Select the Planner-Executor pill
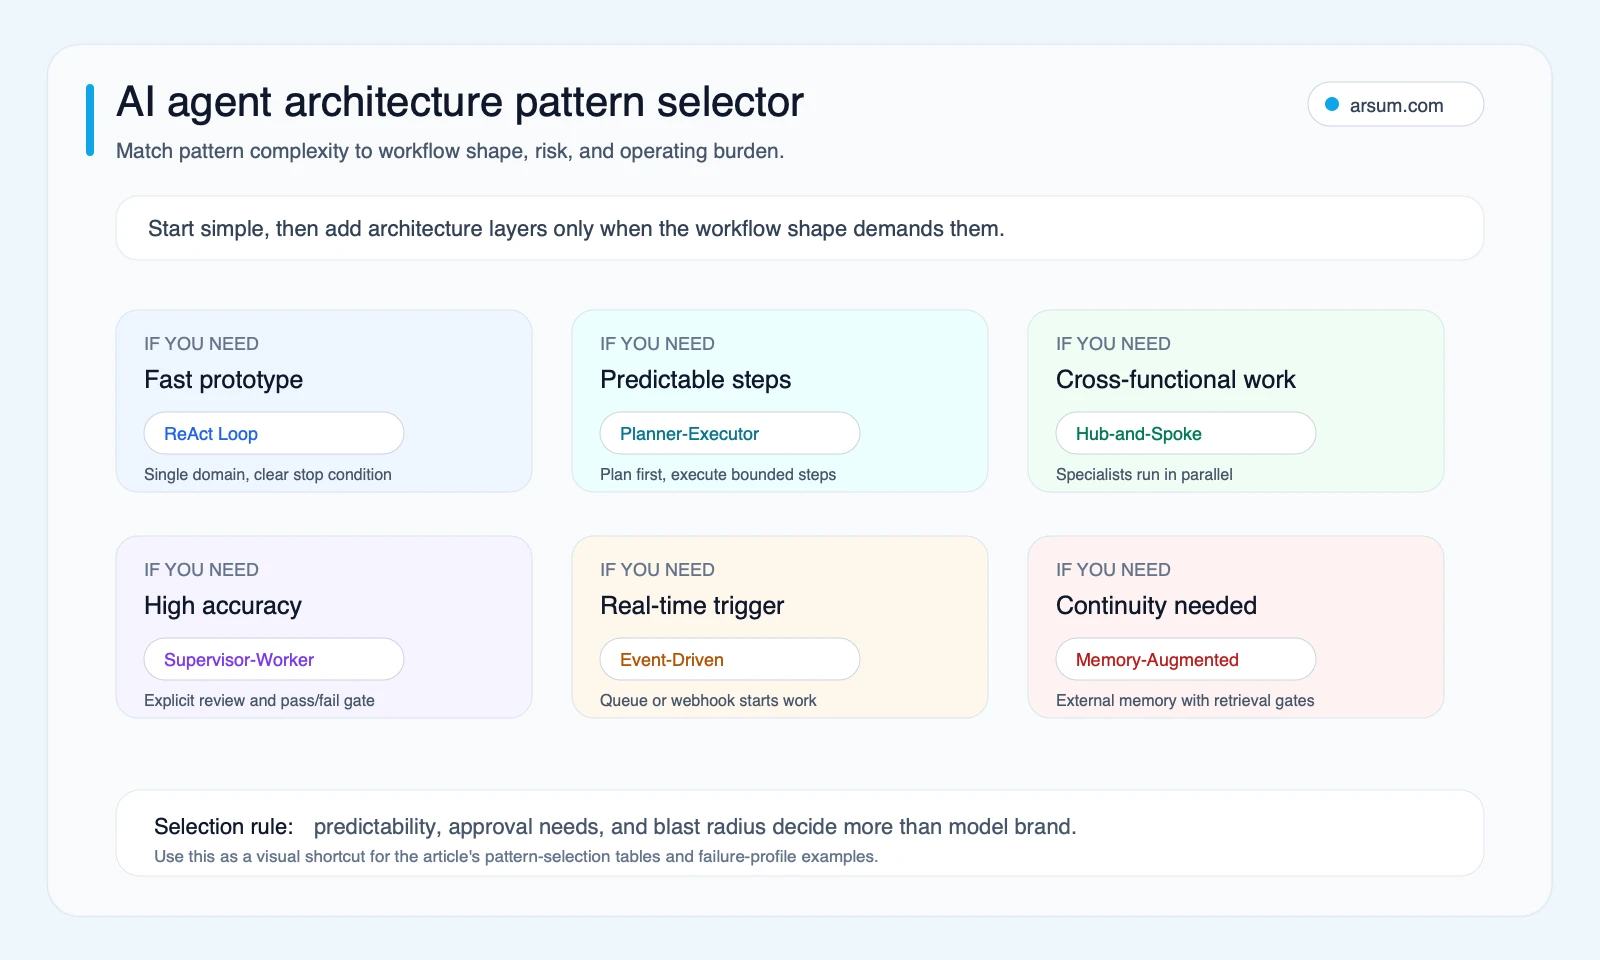The width and height of the screenshot is (1600, 960). point(730,433)
